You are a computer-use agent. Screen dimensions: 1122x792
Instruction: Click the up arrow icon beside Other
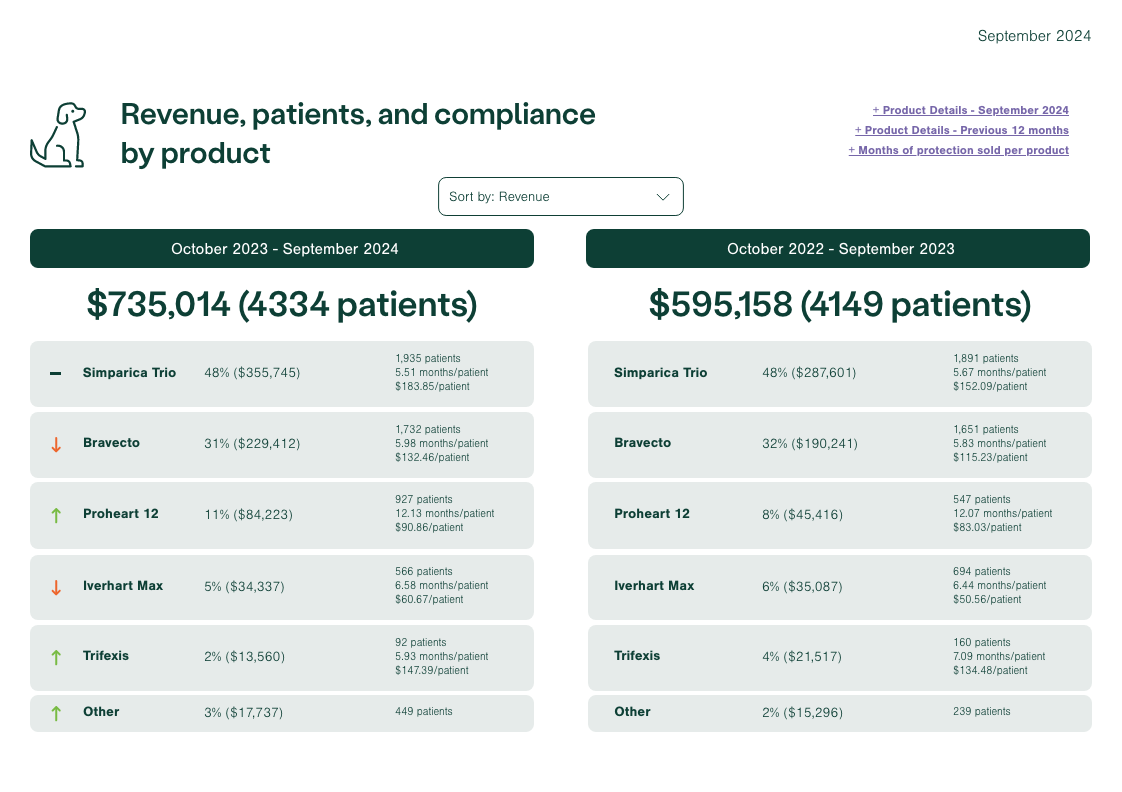[x=56, y=713]
